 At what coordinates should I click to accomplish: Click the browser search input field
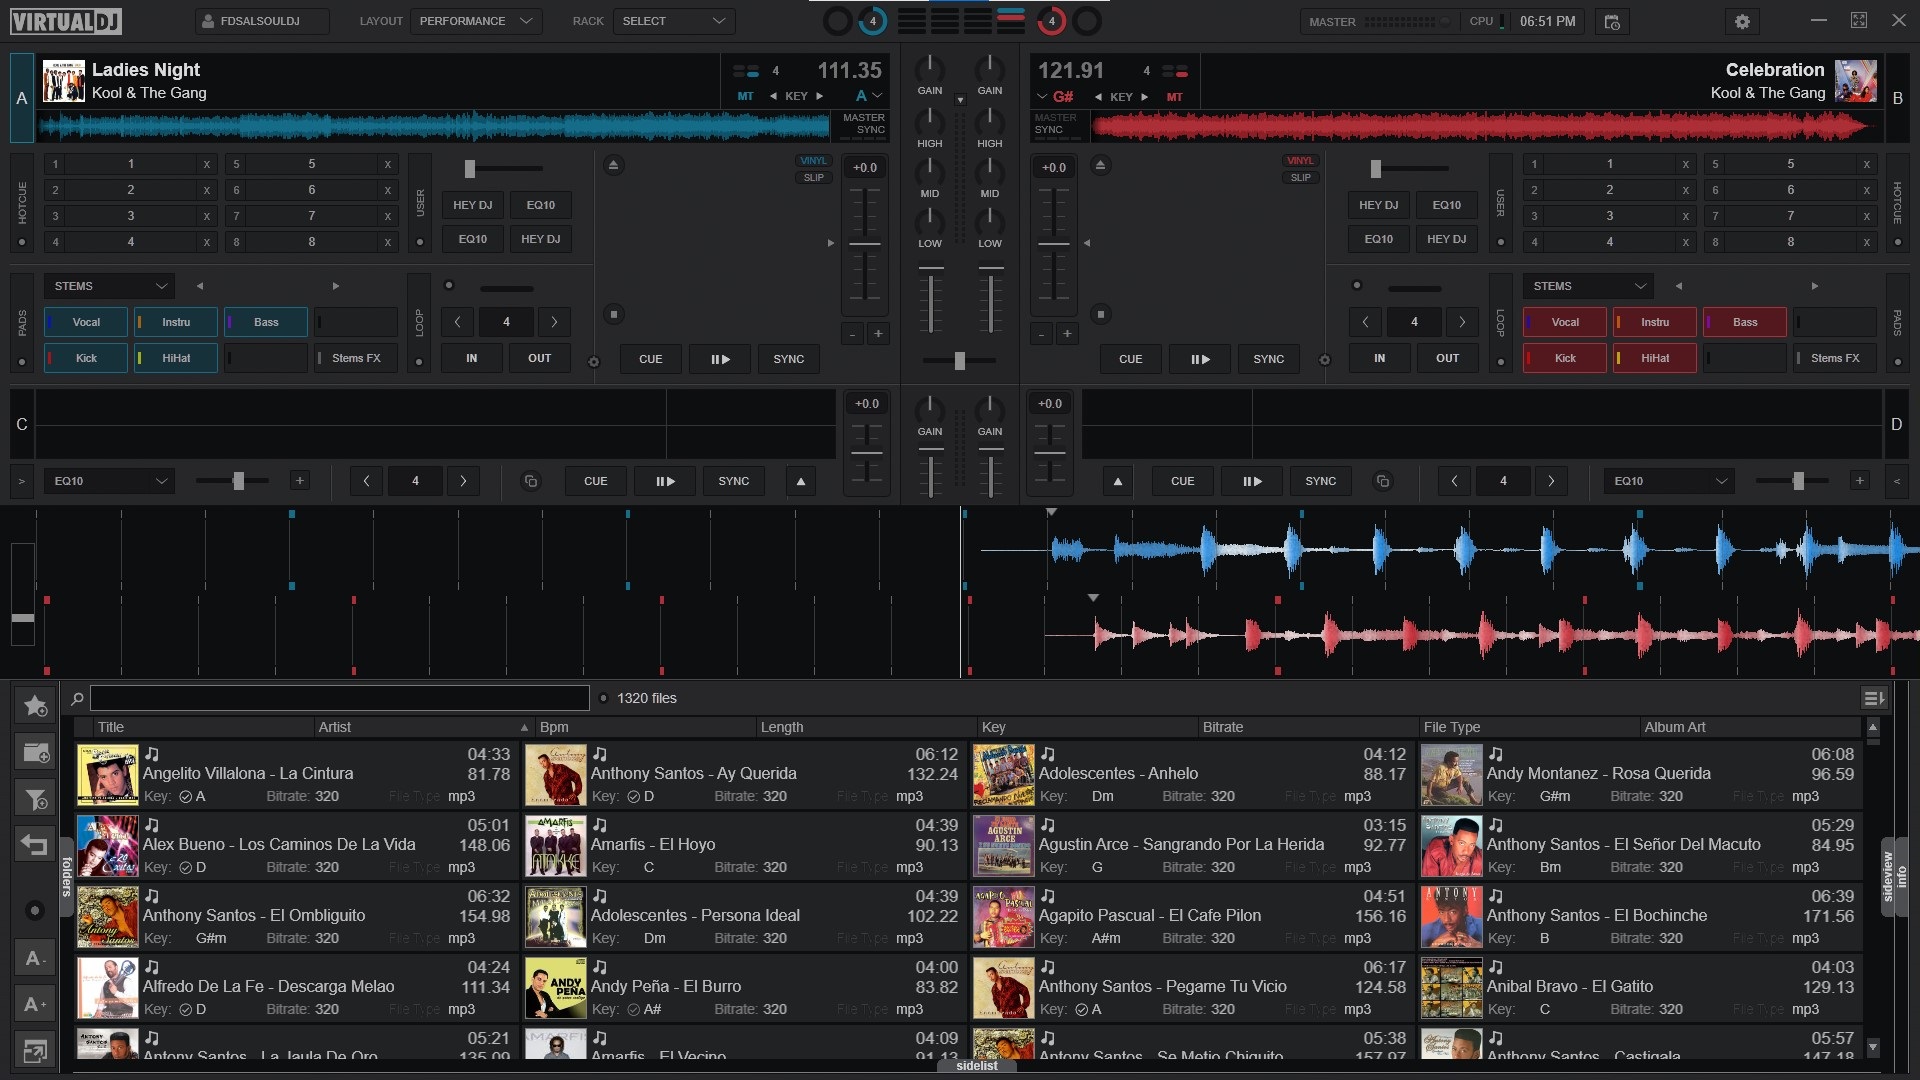tap(340, 698)
